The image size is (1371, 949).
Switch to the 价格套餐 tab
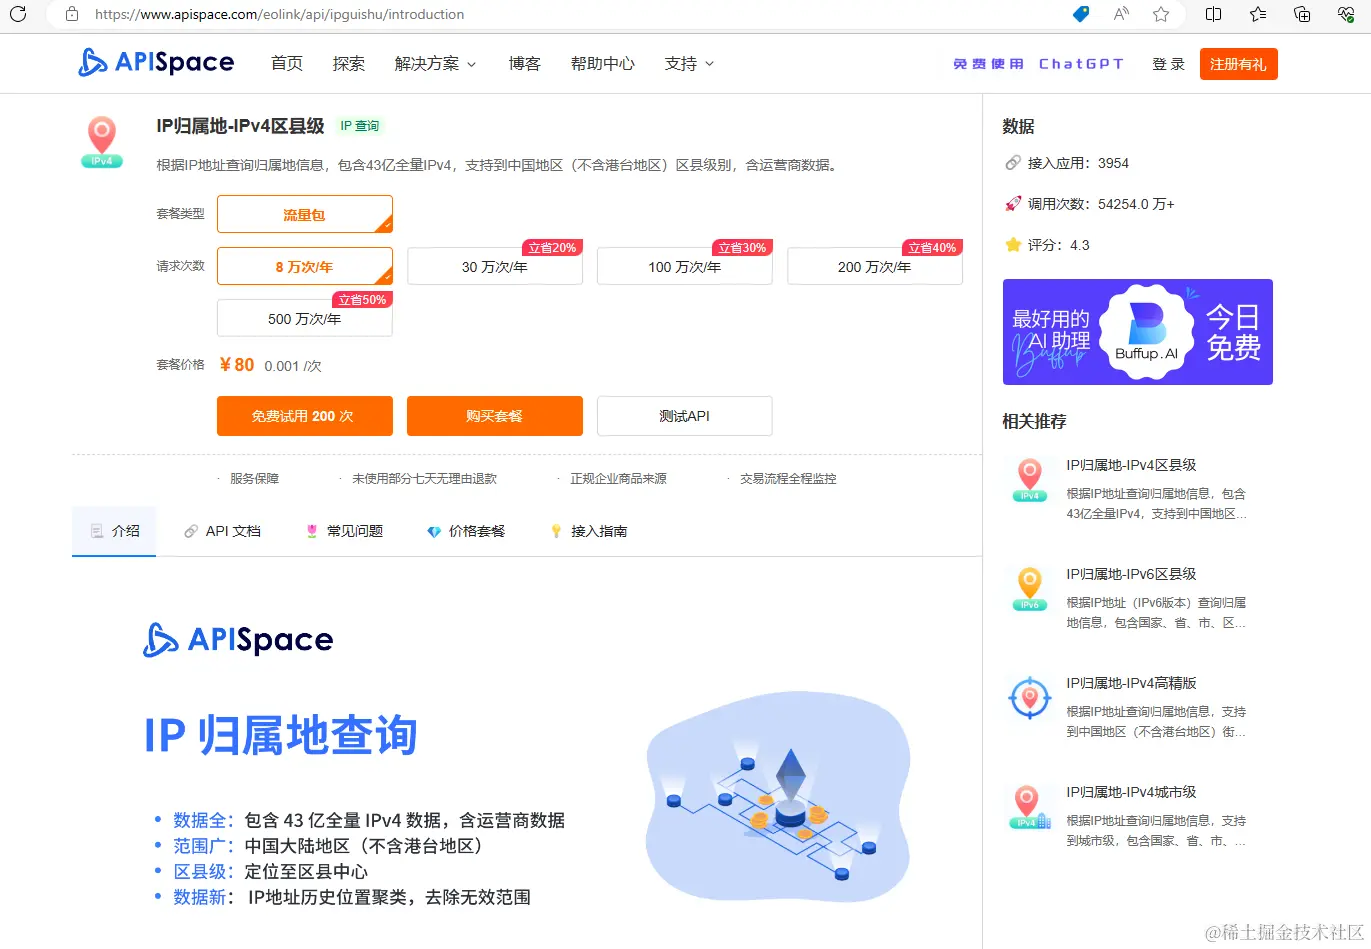coord(466,531)
